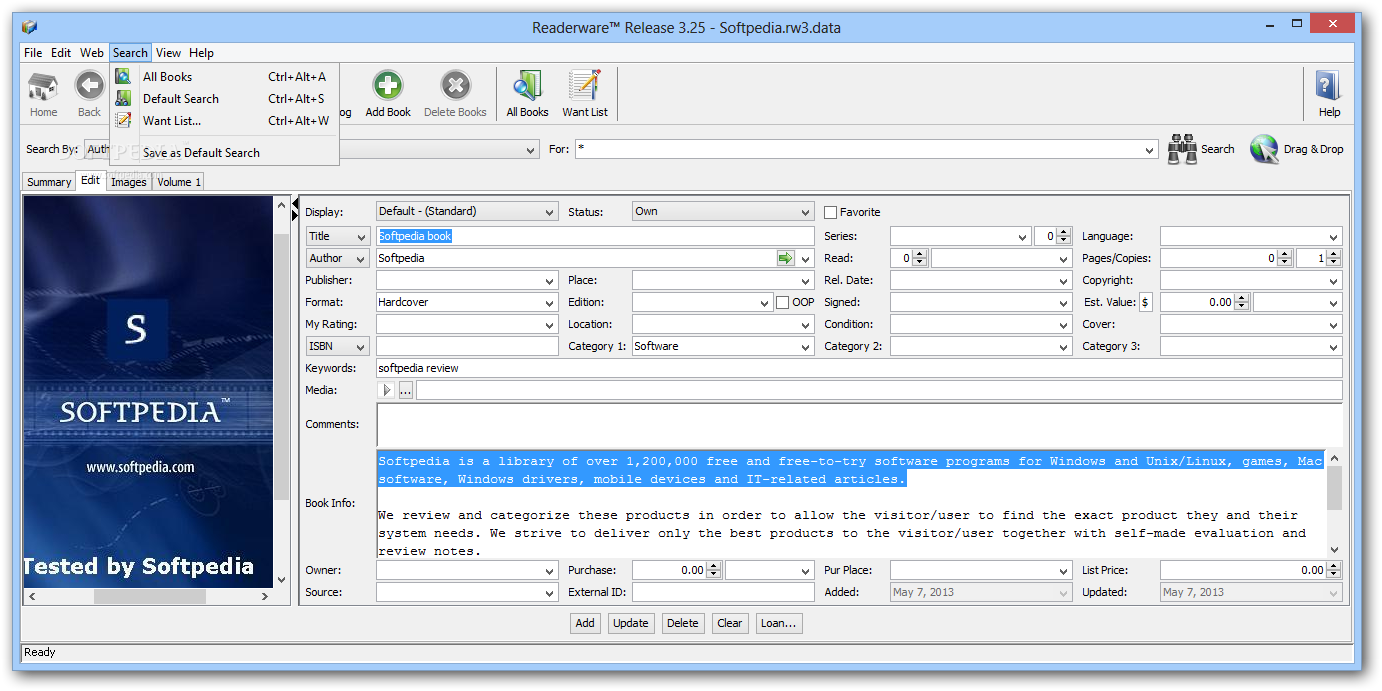The height and width of the screenshot is (691, 1382).
Task: Click the Est. Value dollar sign button
Action: click(x=1145, y=302)
